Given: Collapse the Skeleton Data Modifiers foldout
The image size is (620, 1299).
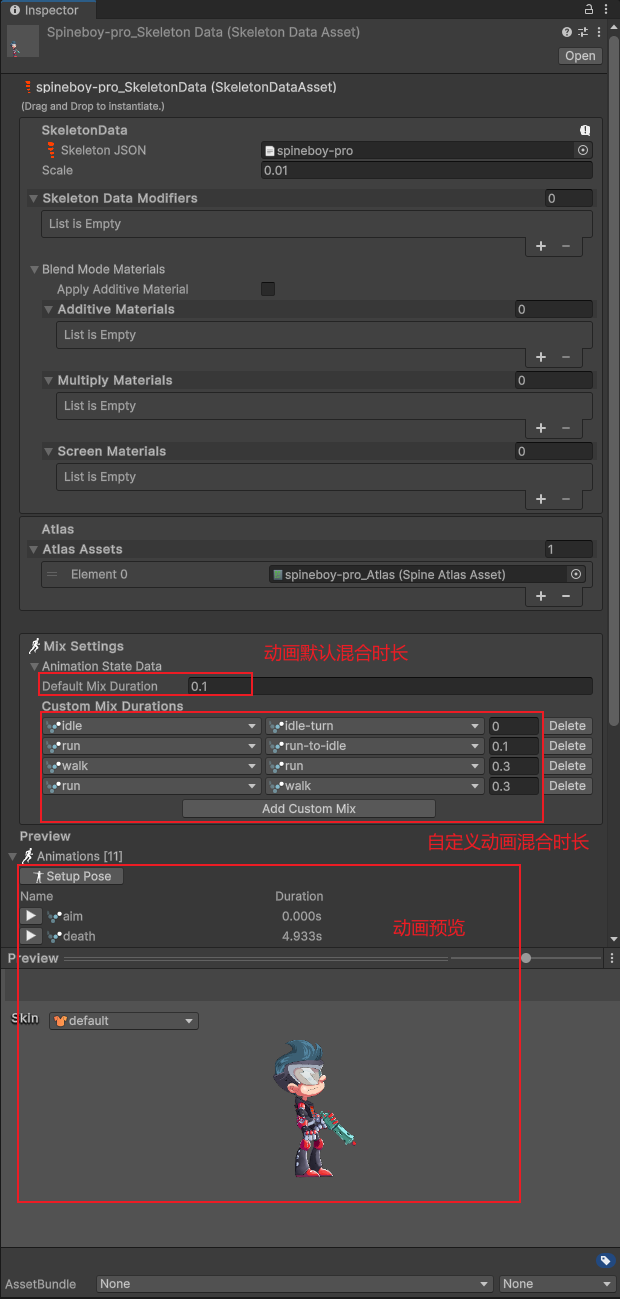Looking at the screenshot, I should point(34,198).
